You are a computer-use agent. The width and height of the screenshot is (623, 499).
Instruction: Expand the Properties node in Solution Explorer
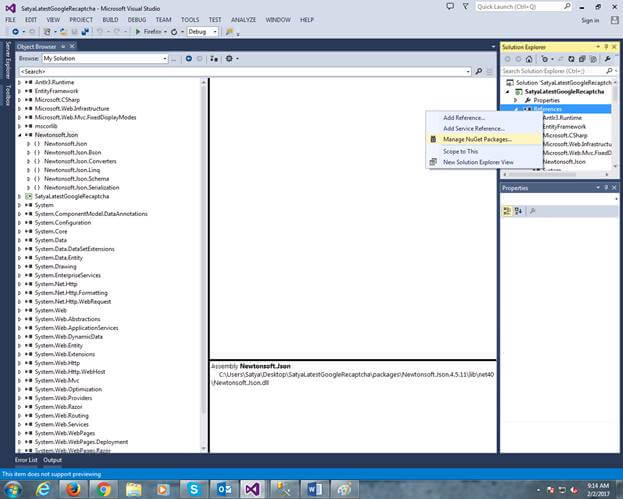[x=516, y=101]
